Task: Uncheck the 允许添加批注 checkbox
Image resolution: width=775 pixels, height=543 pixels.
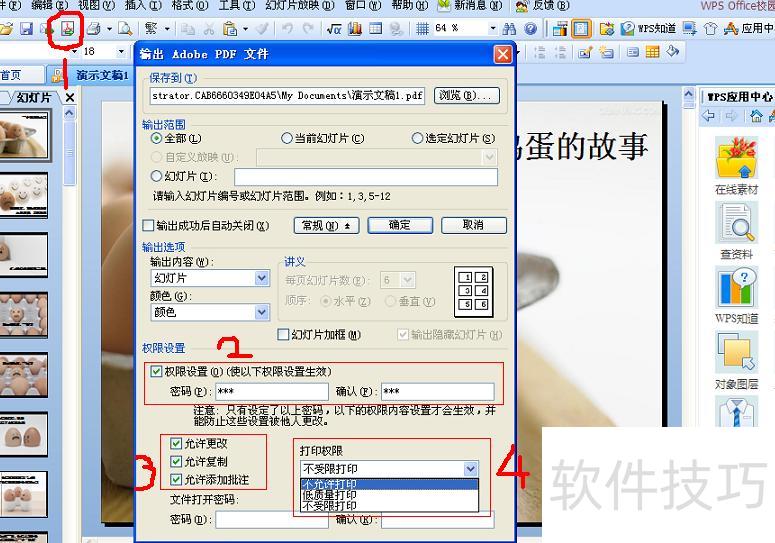Action: point(176,479)
